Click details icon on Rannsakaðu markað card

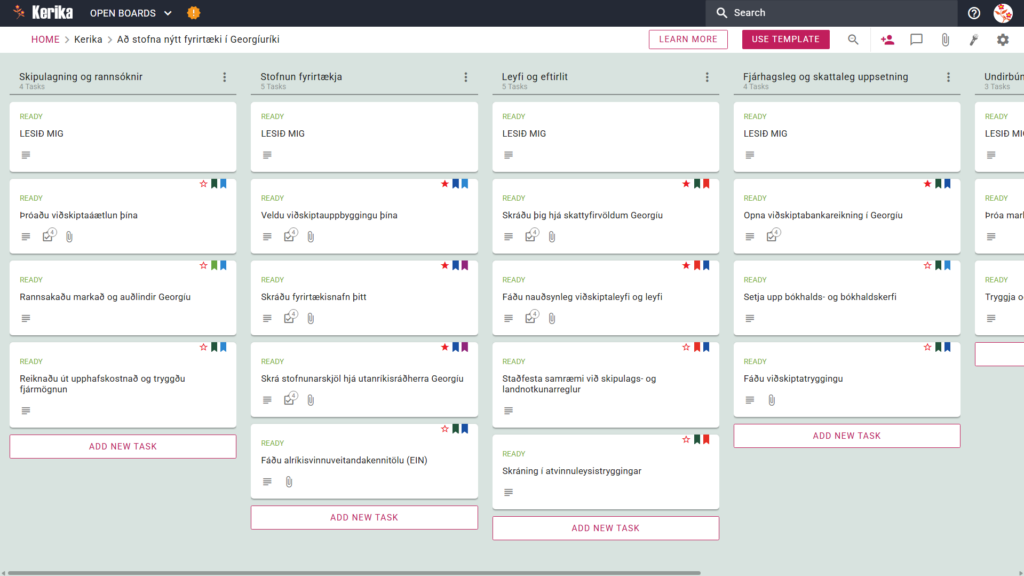pos(25,318)
